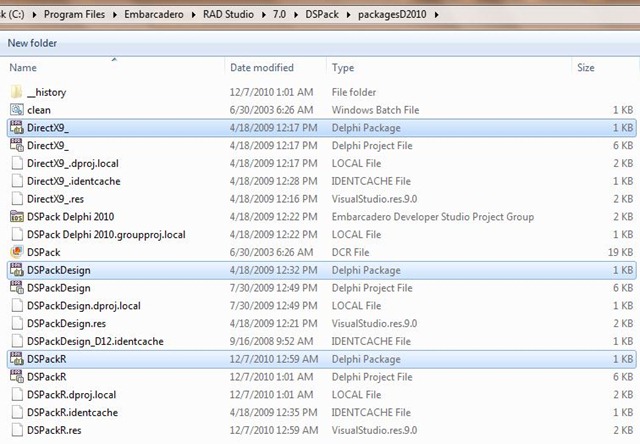Select the clean batch file icon

pos(16,110)
